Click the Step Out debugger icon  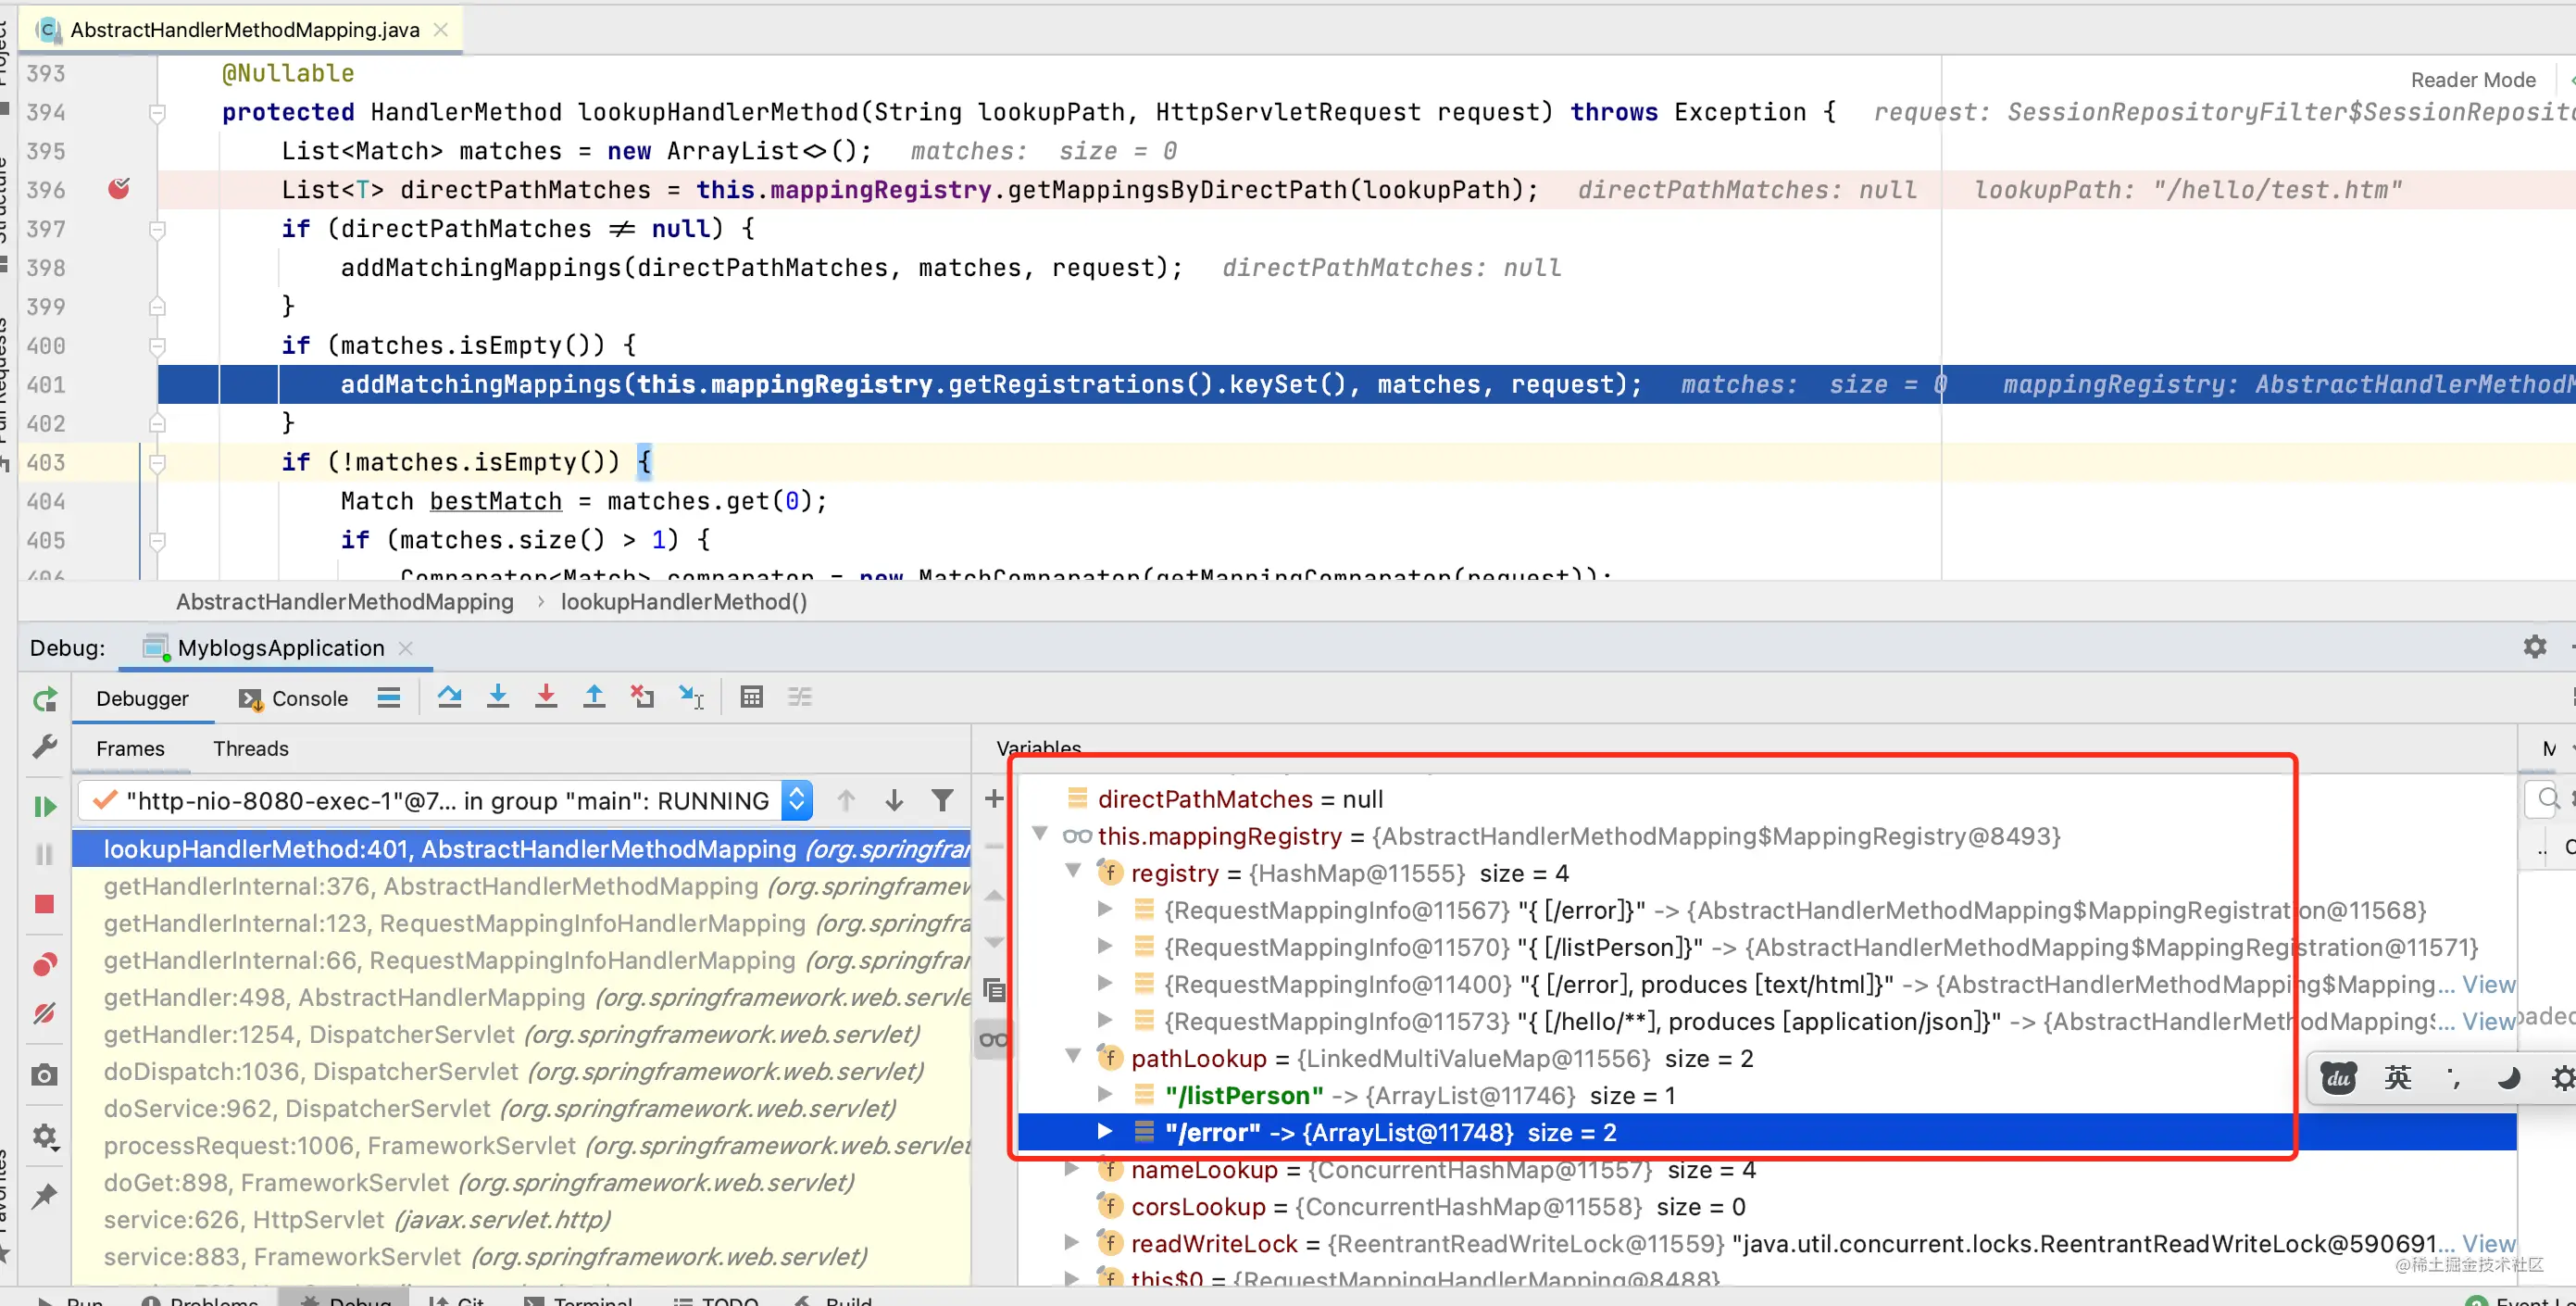pos(594,697)
